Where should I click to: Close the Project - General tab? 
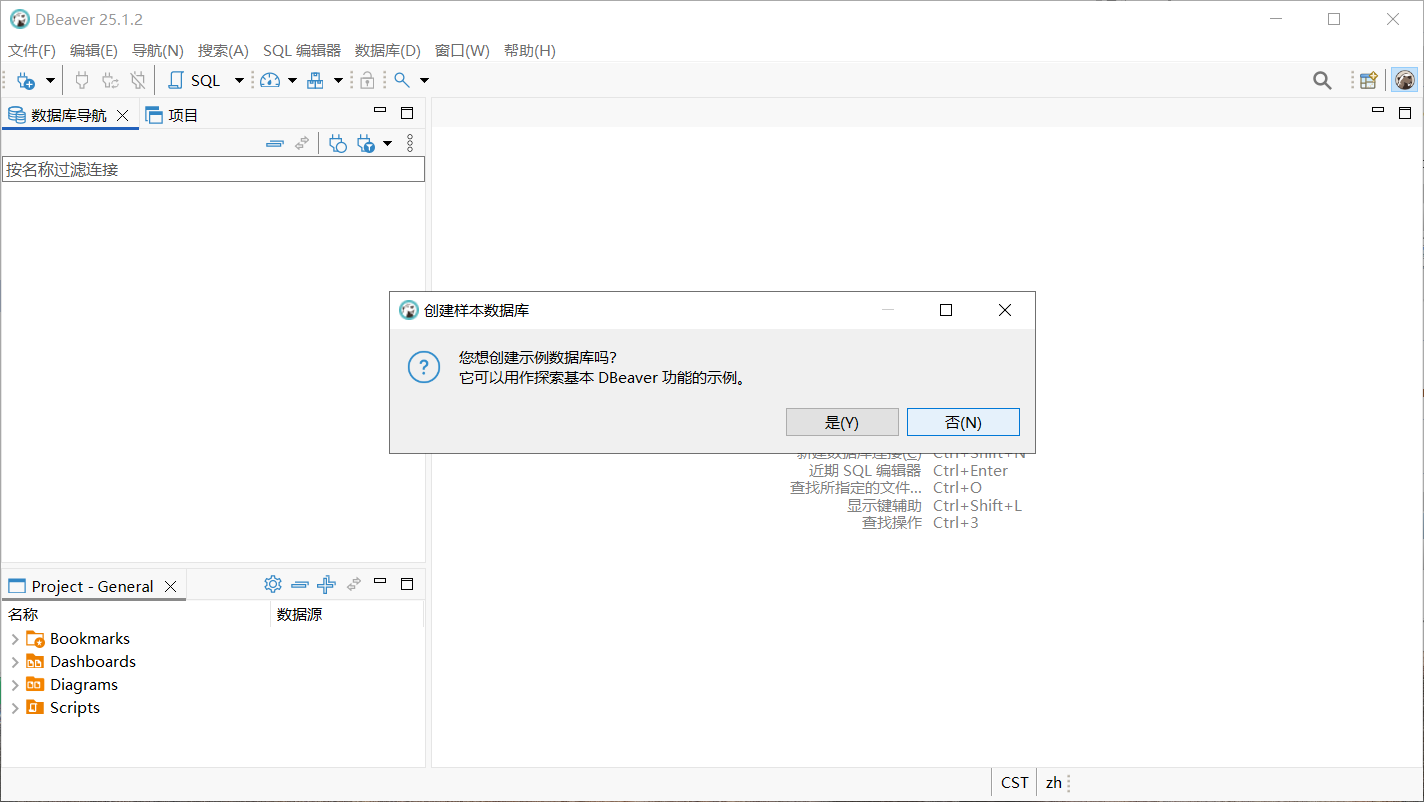click(171, 587)
